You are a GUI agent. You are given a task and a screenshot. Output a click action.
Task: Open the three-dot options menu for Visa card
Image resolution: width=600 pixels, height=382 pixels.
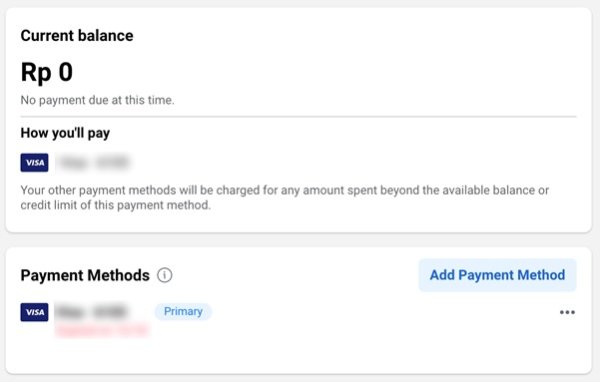(567, 312)
